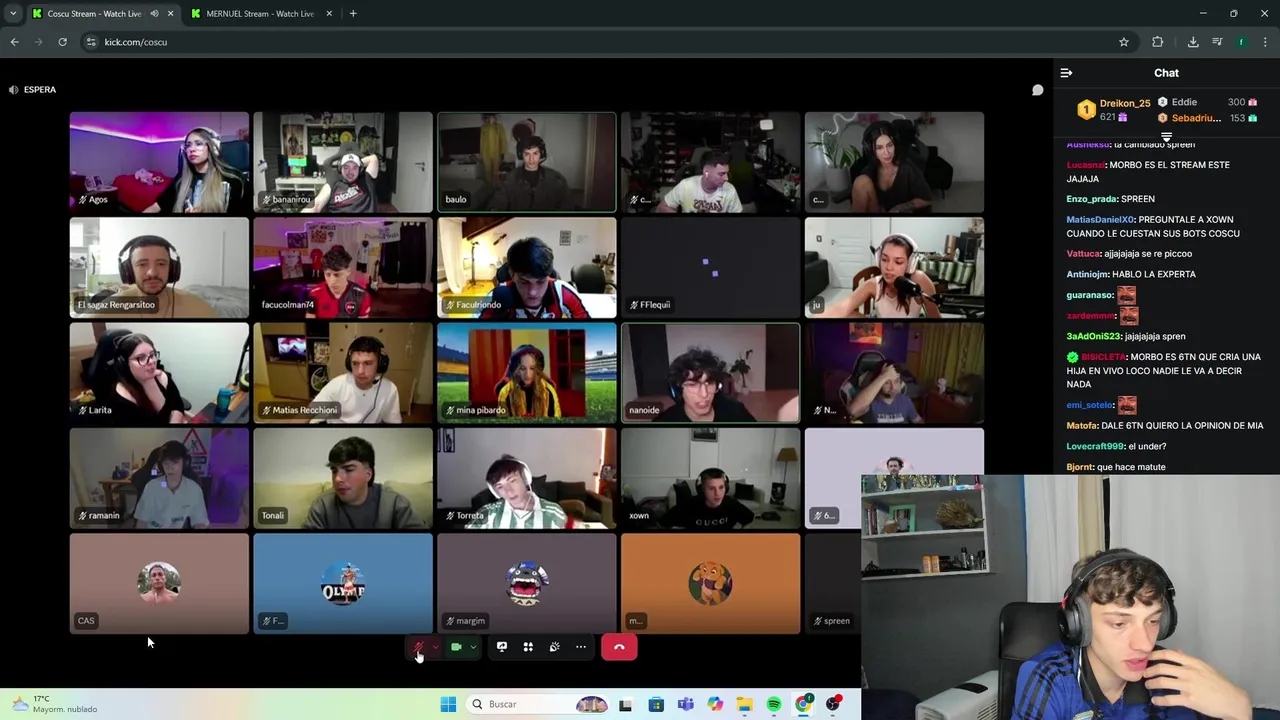Open a new browser tab
This screenshot has height=720, width=1280.
[x=353, y=14]
